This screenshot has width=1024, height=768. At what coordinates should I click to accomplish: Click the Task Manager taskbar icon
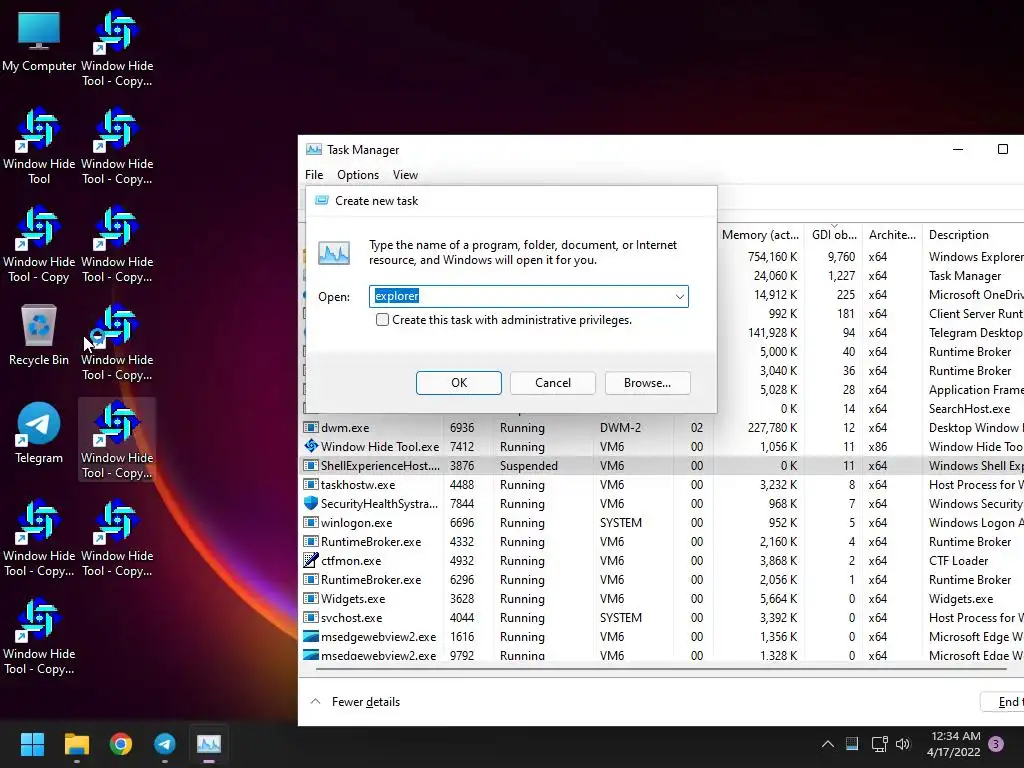(x=209, y=744)
